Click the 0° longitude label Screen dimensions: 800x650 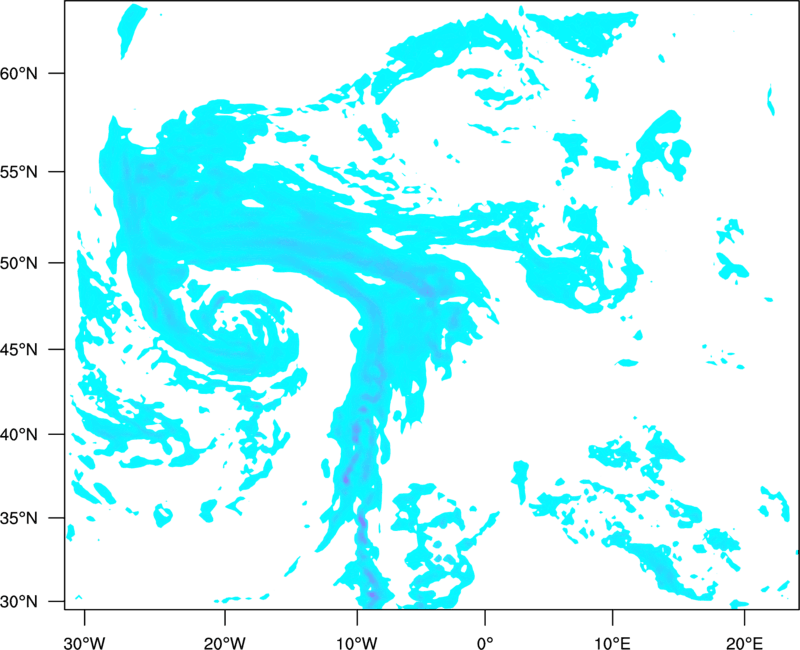[x=485, y=643]
